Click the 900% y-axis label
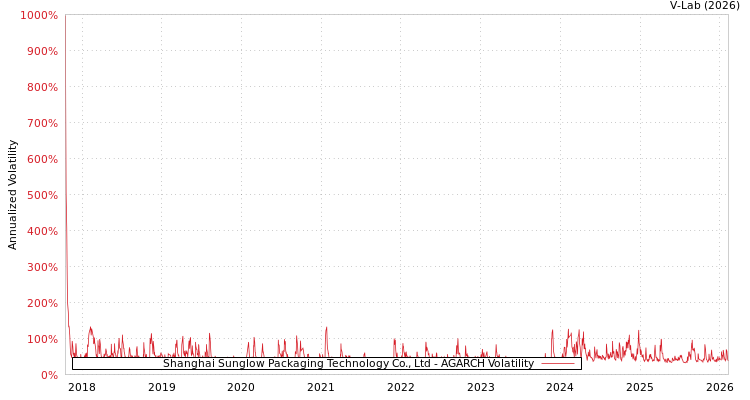Image resolution: width=750 pixels, height=400 pixels. 41,51
